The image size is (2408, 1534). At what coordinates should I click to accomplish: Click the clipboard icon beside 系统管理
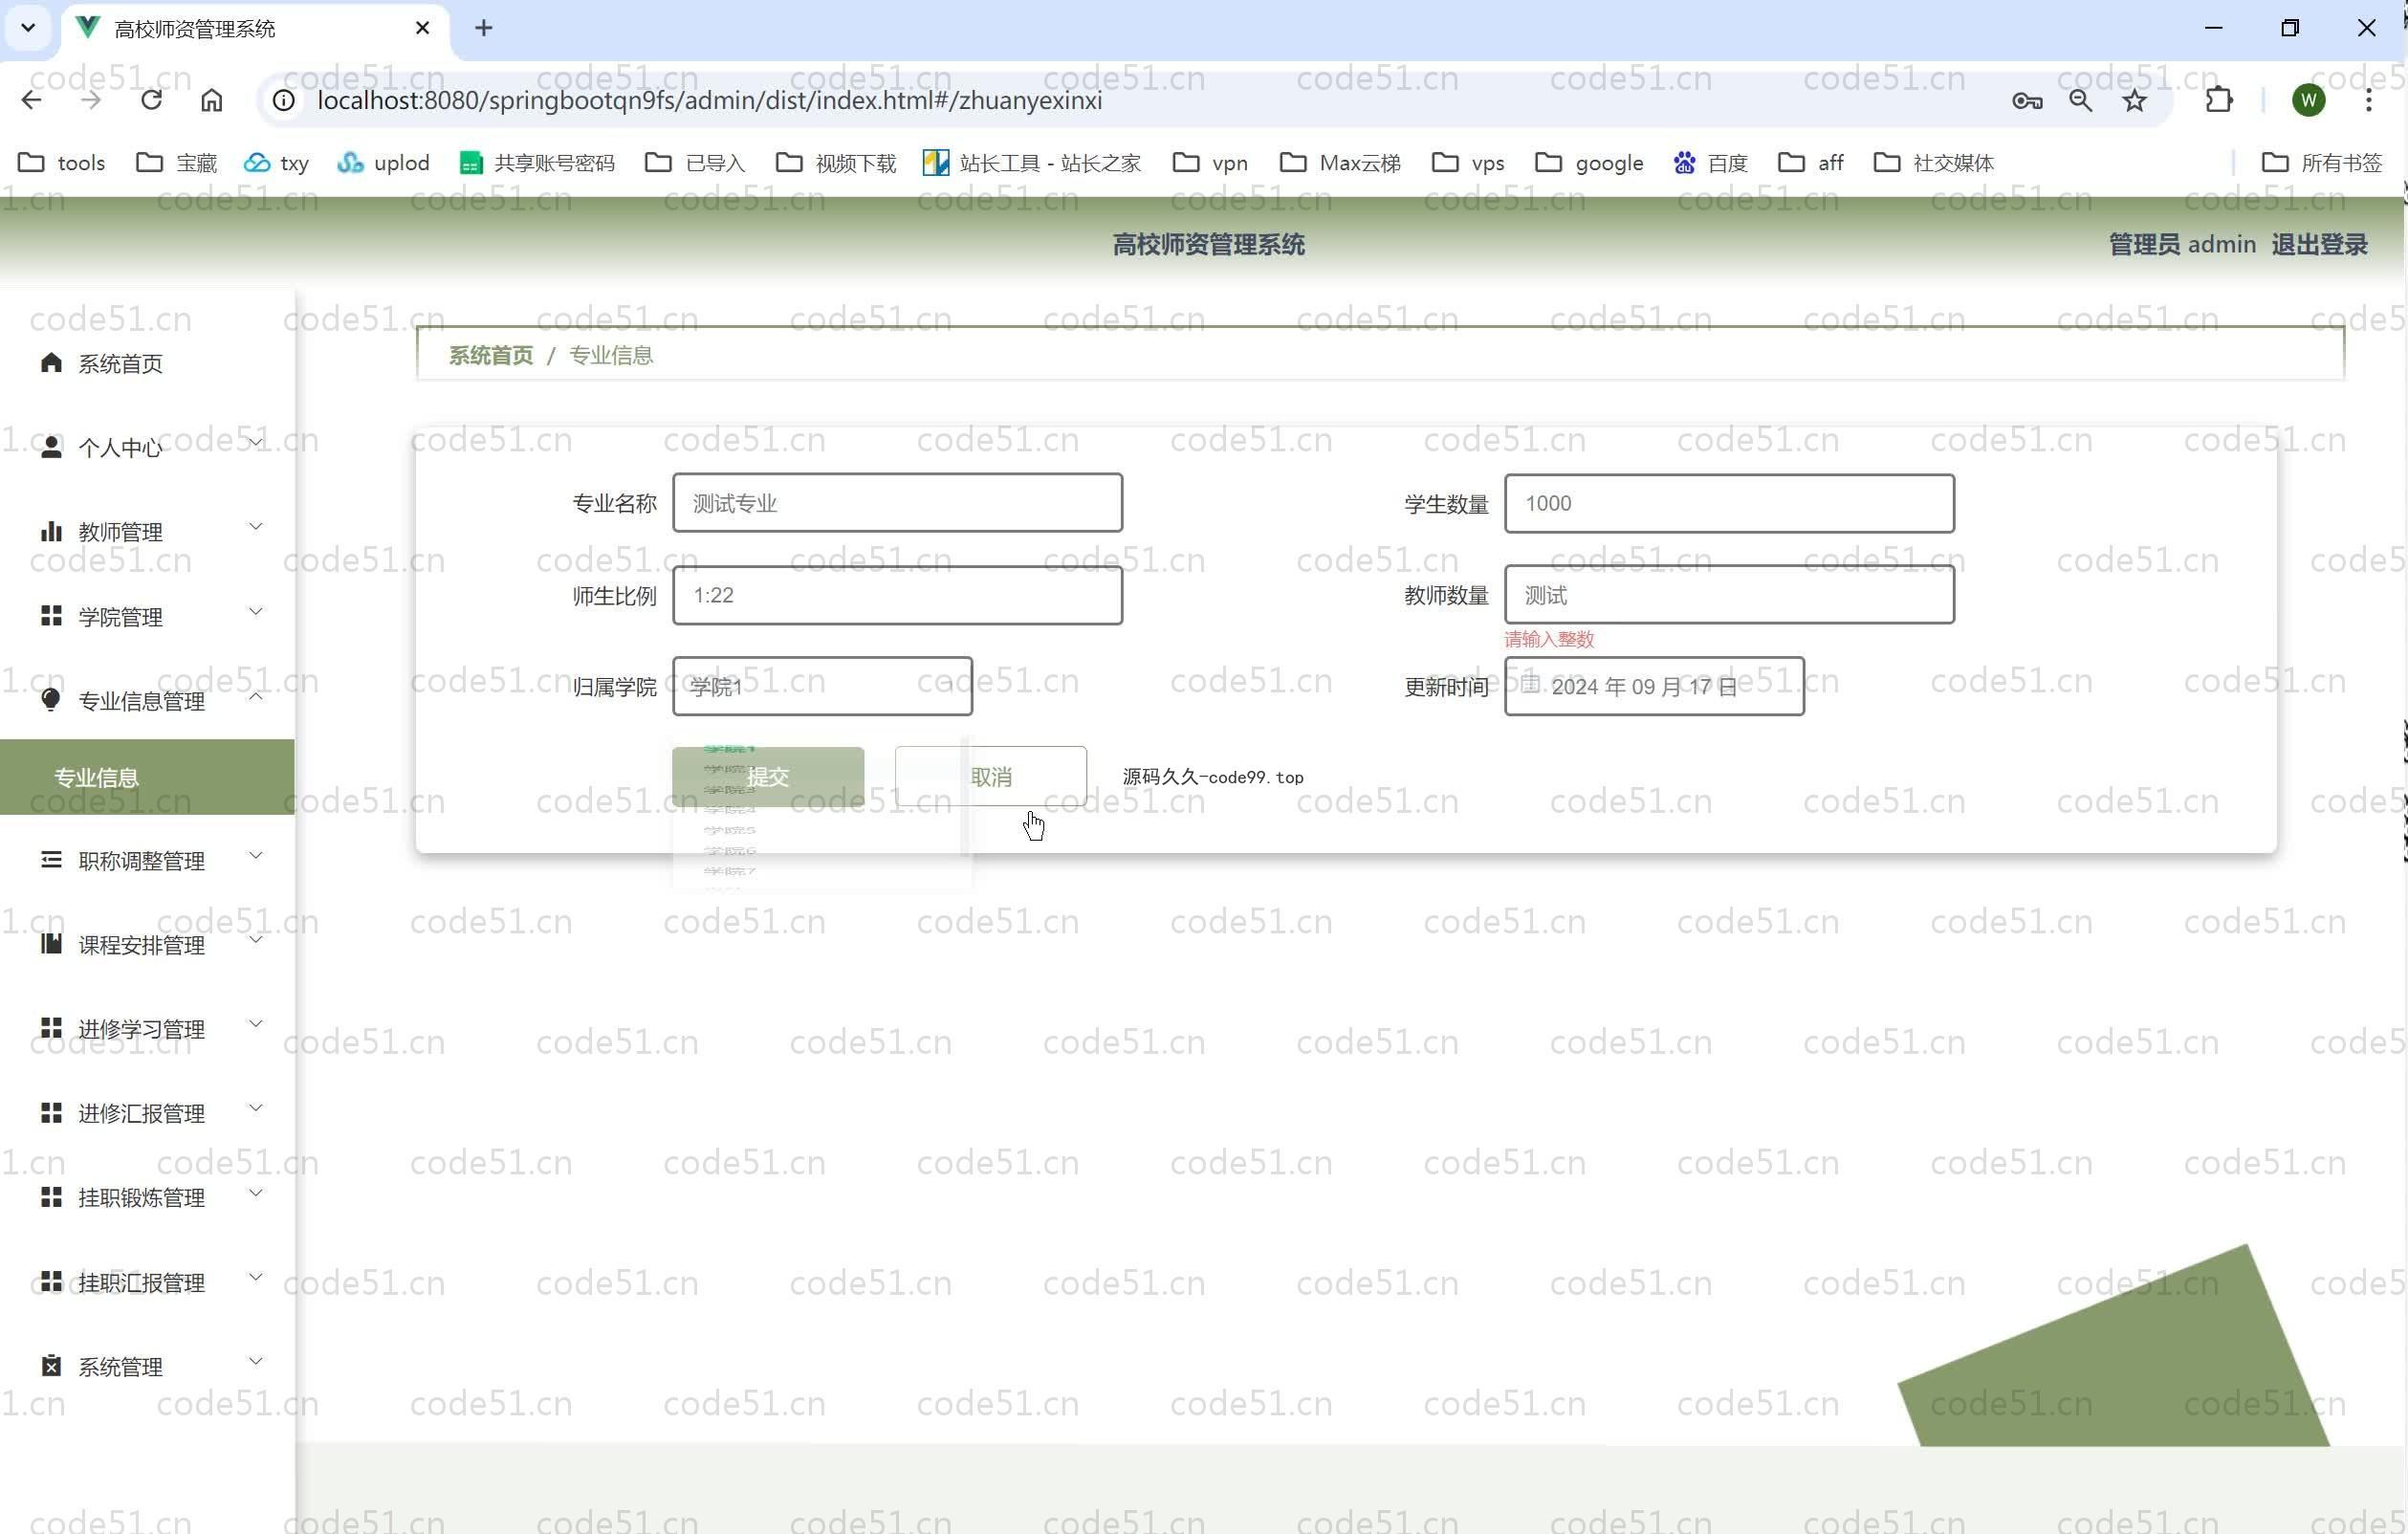click(x=51, y=1366)
